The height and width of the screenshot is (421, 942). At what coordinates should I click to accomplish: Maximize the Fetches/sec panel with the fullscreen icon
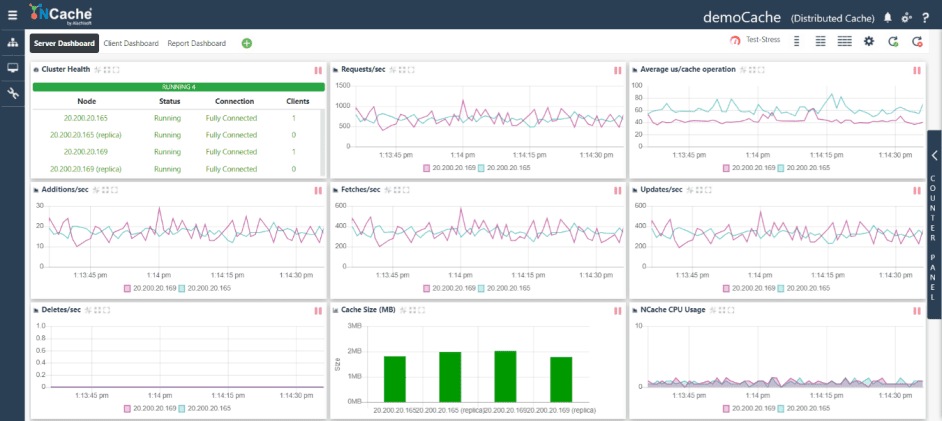tap(406, 190)
